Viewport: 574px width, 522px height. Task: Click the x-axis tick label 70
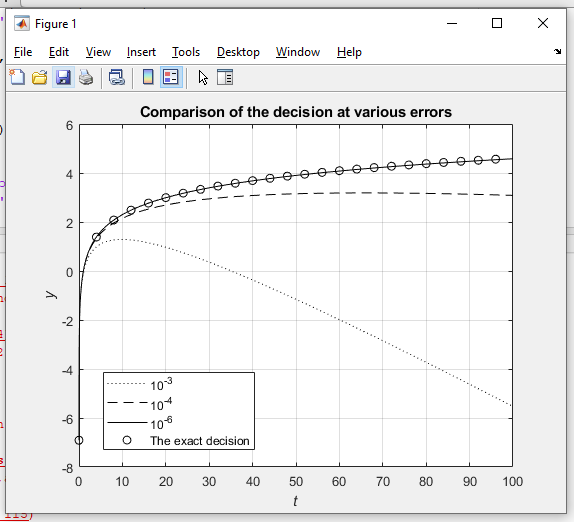[x=383, y=481]
